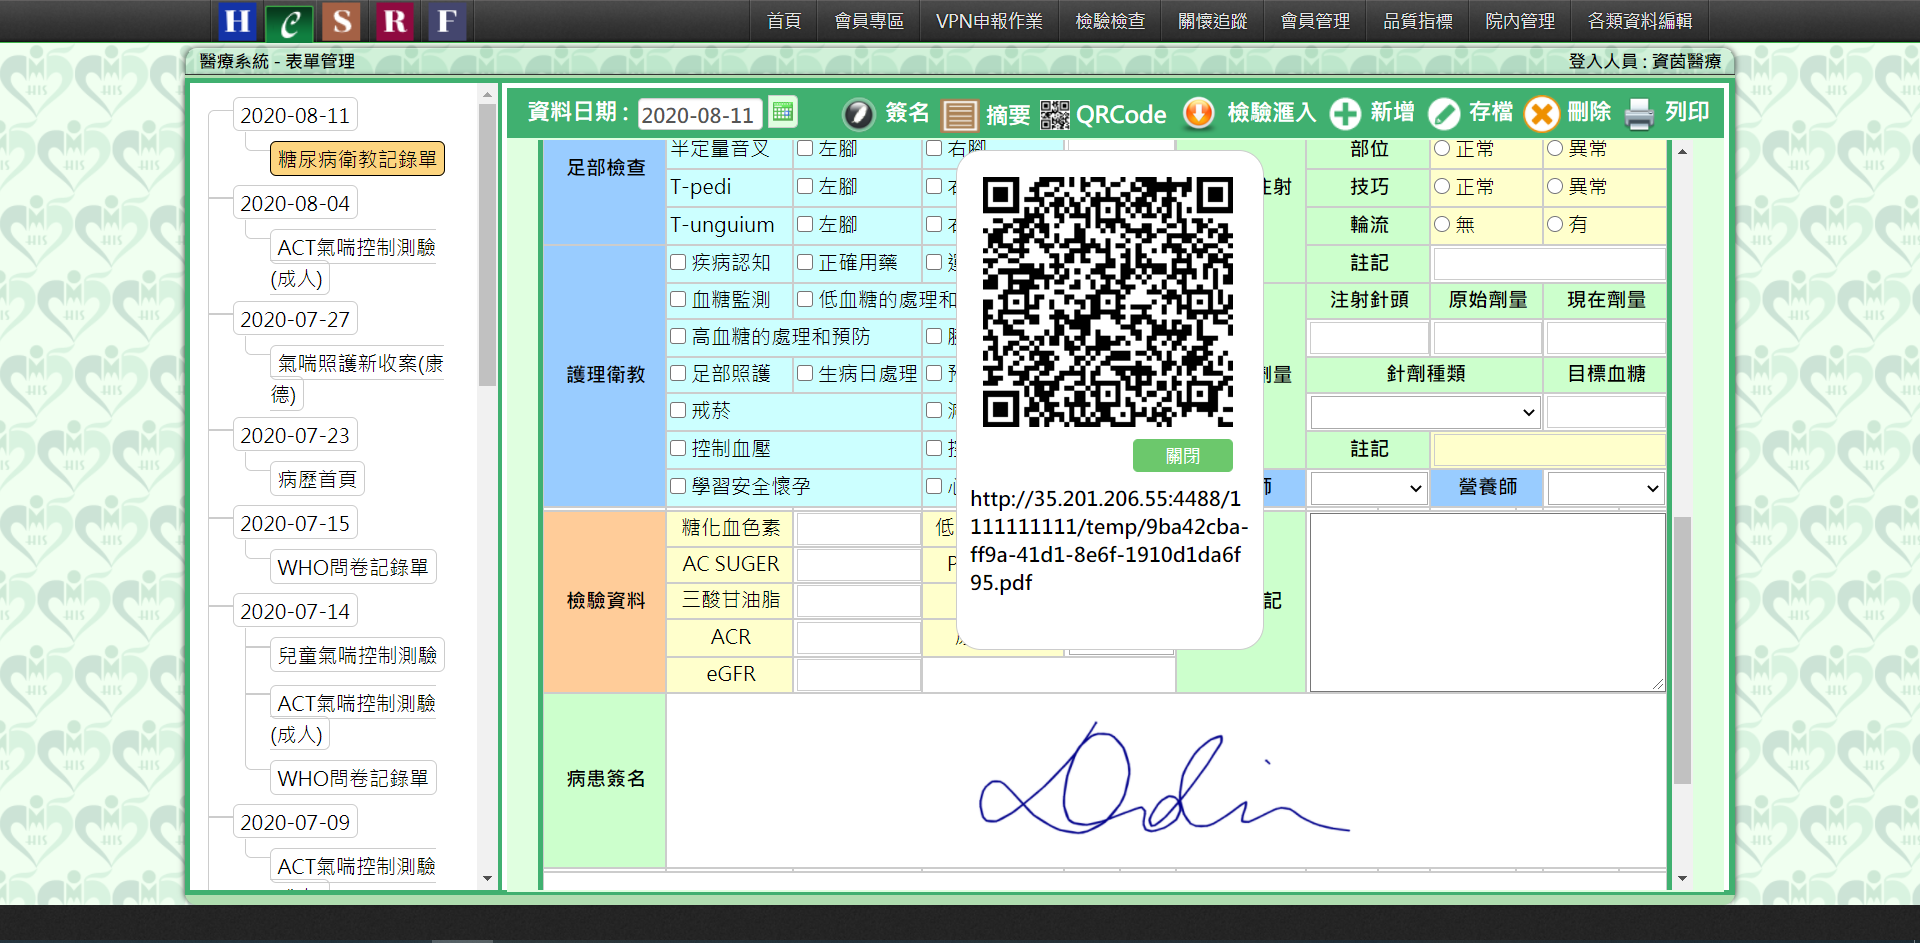Open the dropdown left of 營養師 label
Image resolution: width=1920 pixels, height=943 pixels.
[x=1368, y=488]
